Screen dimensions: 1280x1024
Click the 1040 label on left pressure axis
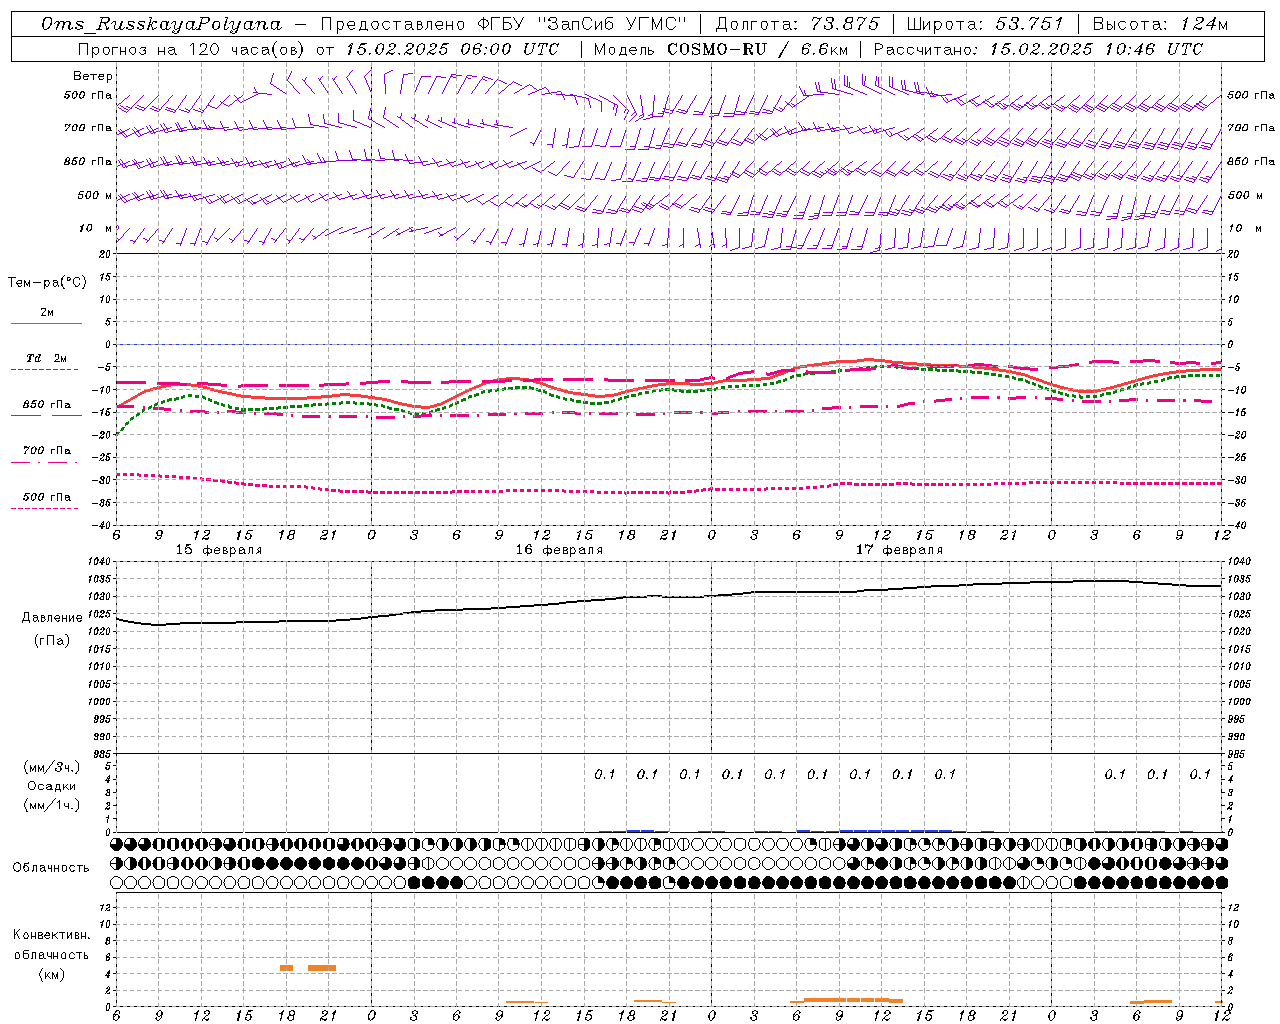coord(101,562)
